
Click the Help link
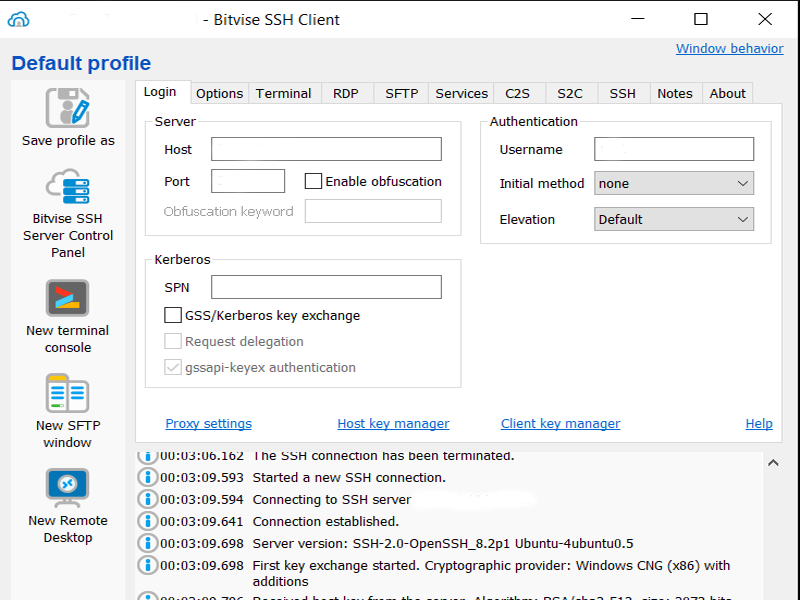click(x=759, y=423)
